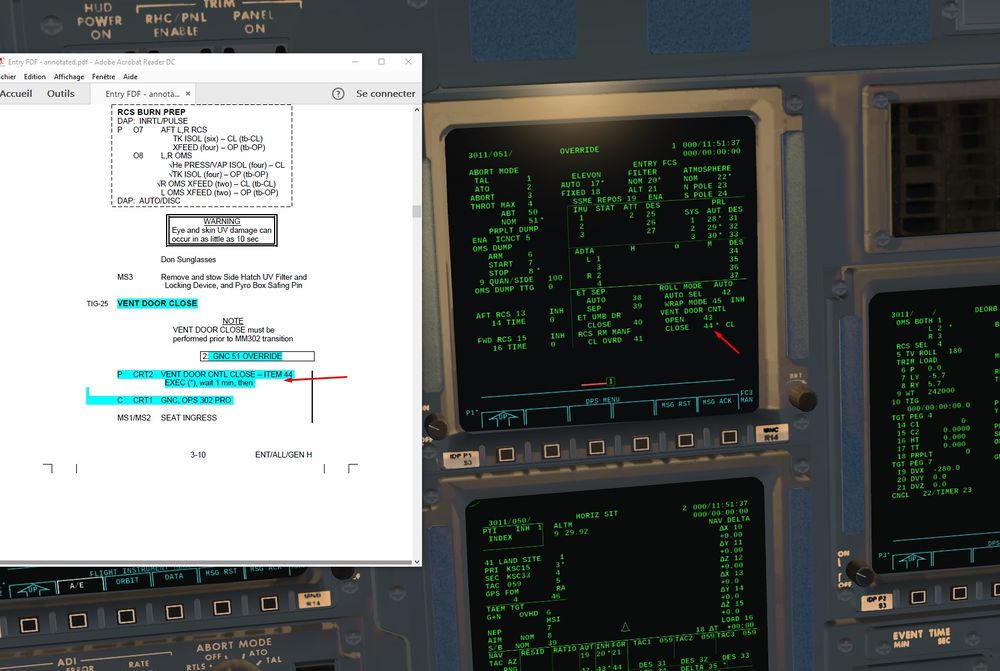Click the DATA soft label on lower-left display

(173, 576)
